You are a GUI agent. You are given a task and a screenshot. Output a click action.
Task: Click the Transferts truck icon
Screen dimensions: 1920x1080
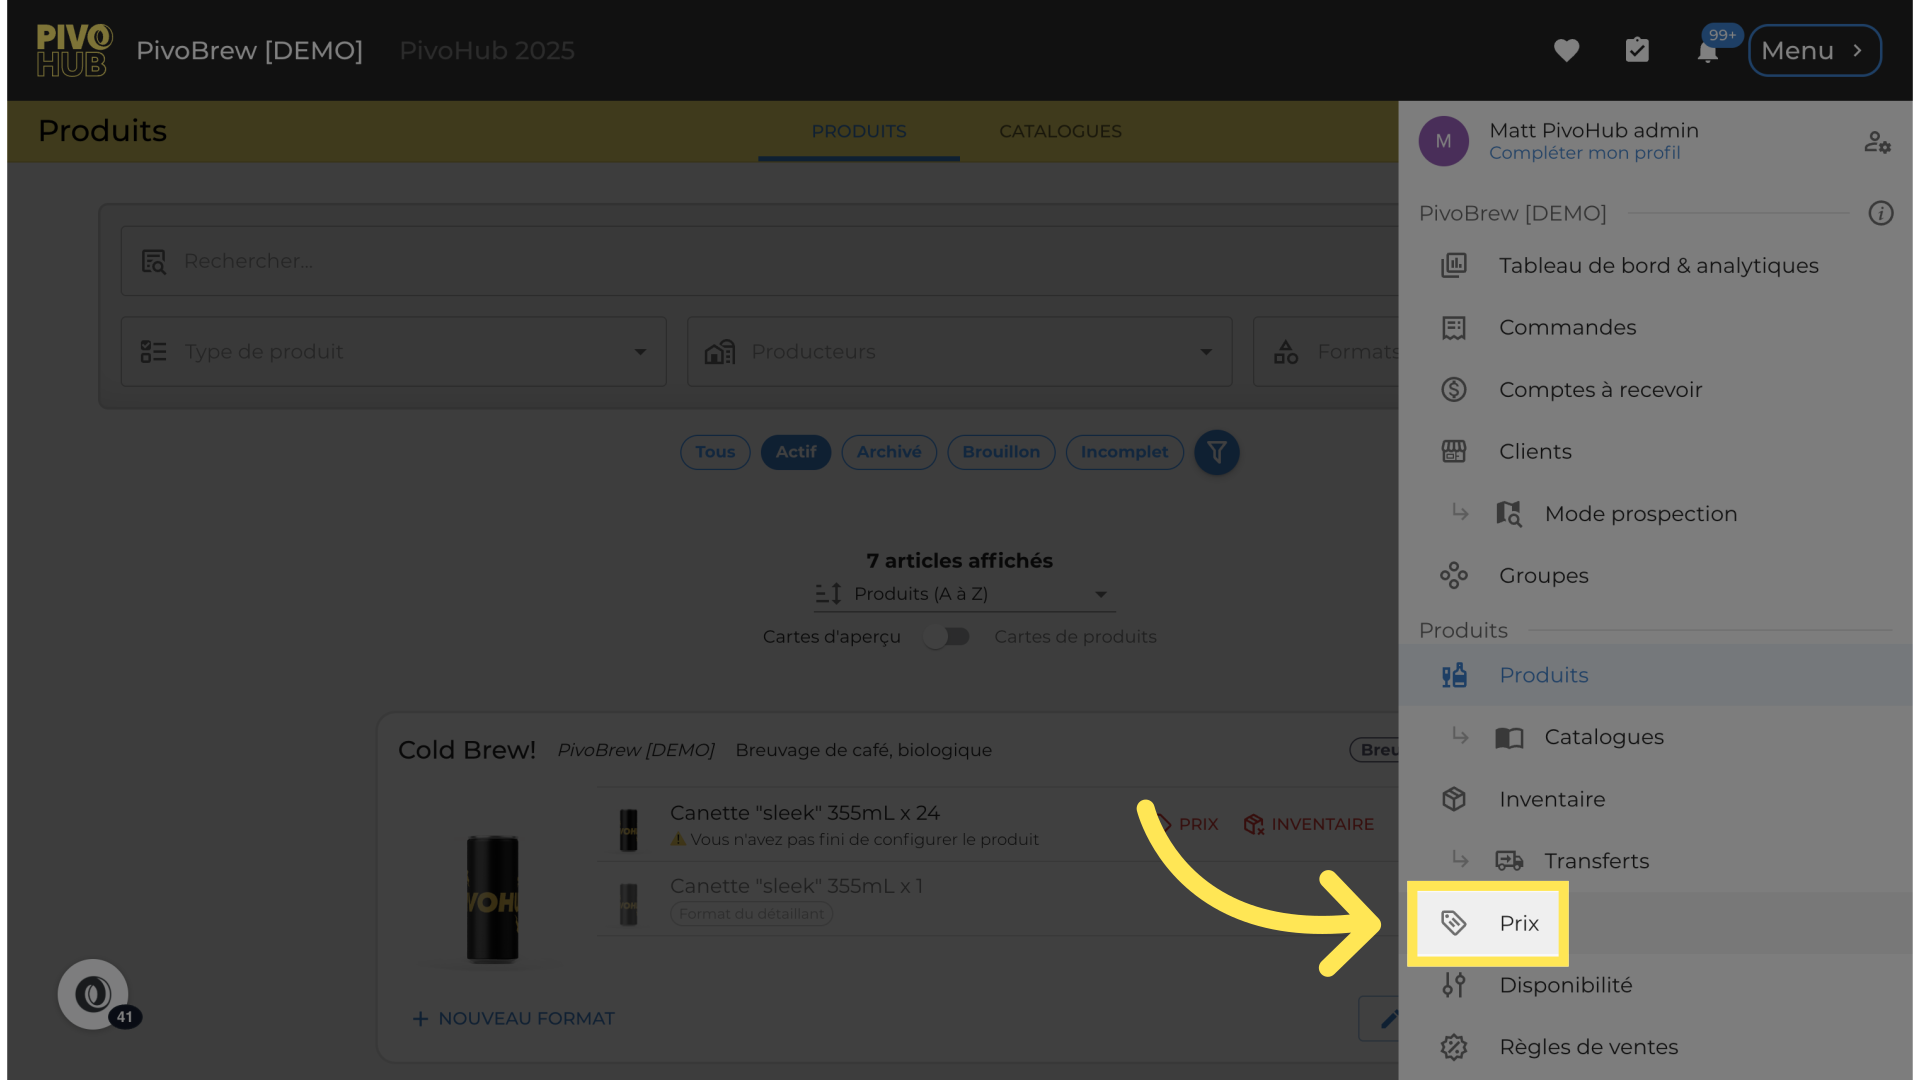1509,861
